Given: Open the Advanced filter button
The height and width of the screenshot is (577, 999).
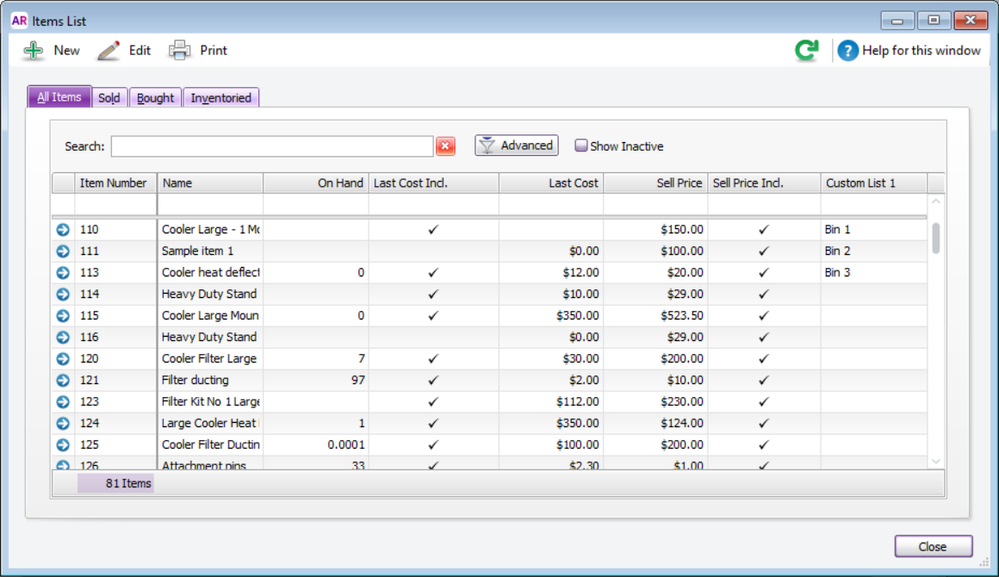Looking at the screenshot, I should (x=516, y=146).
